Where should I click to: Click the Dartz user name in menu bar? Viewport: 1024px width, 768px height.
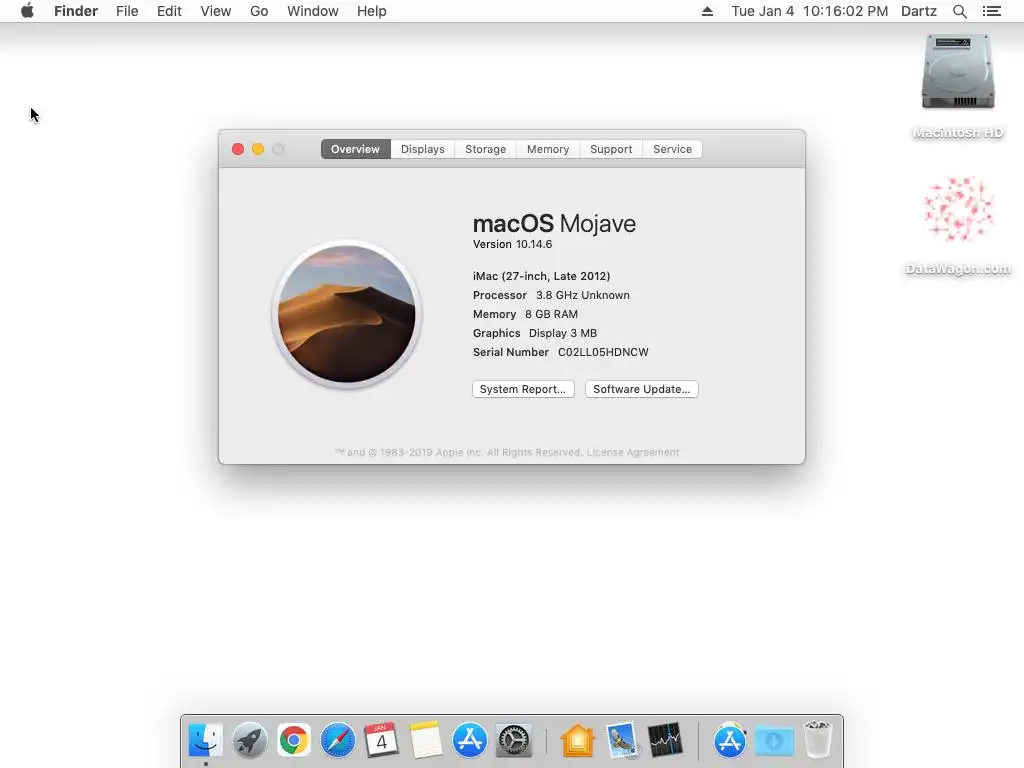919,11
